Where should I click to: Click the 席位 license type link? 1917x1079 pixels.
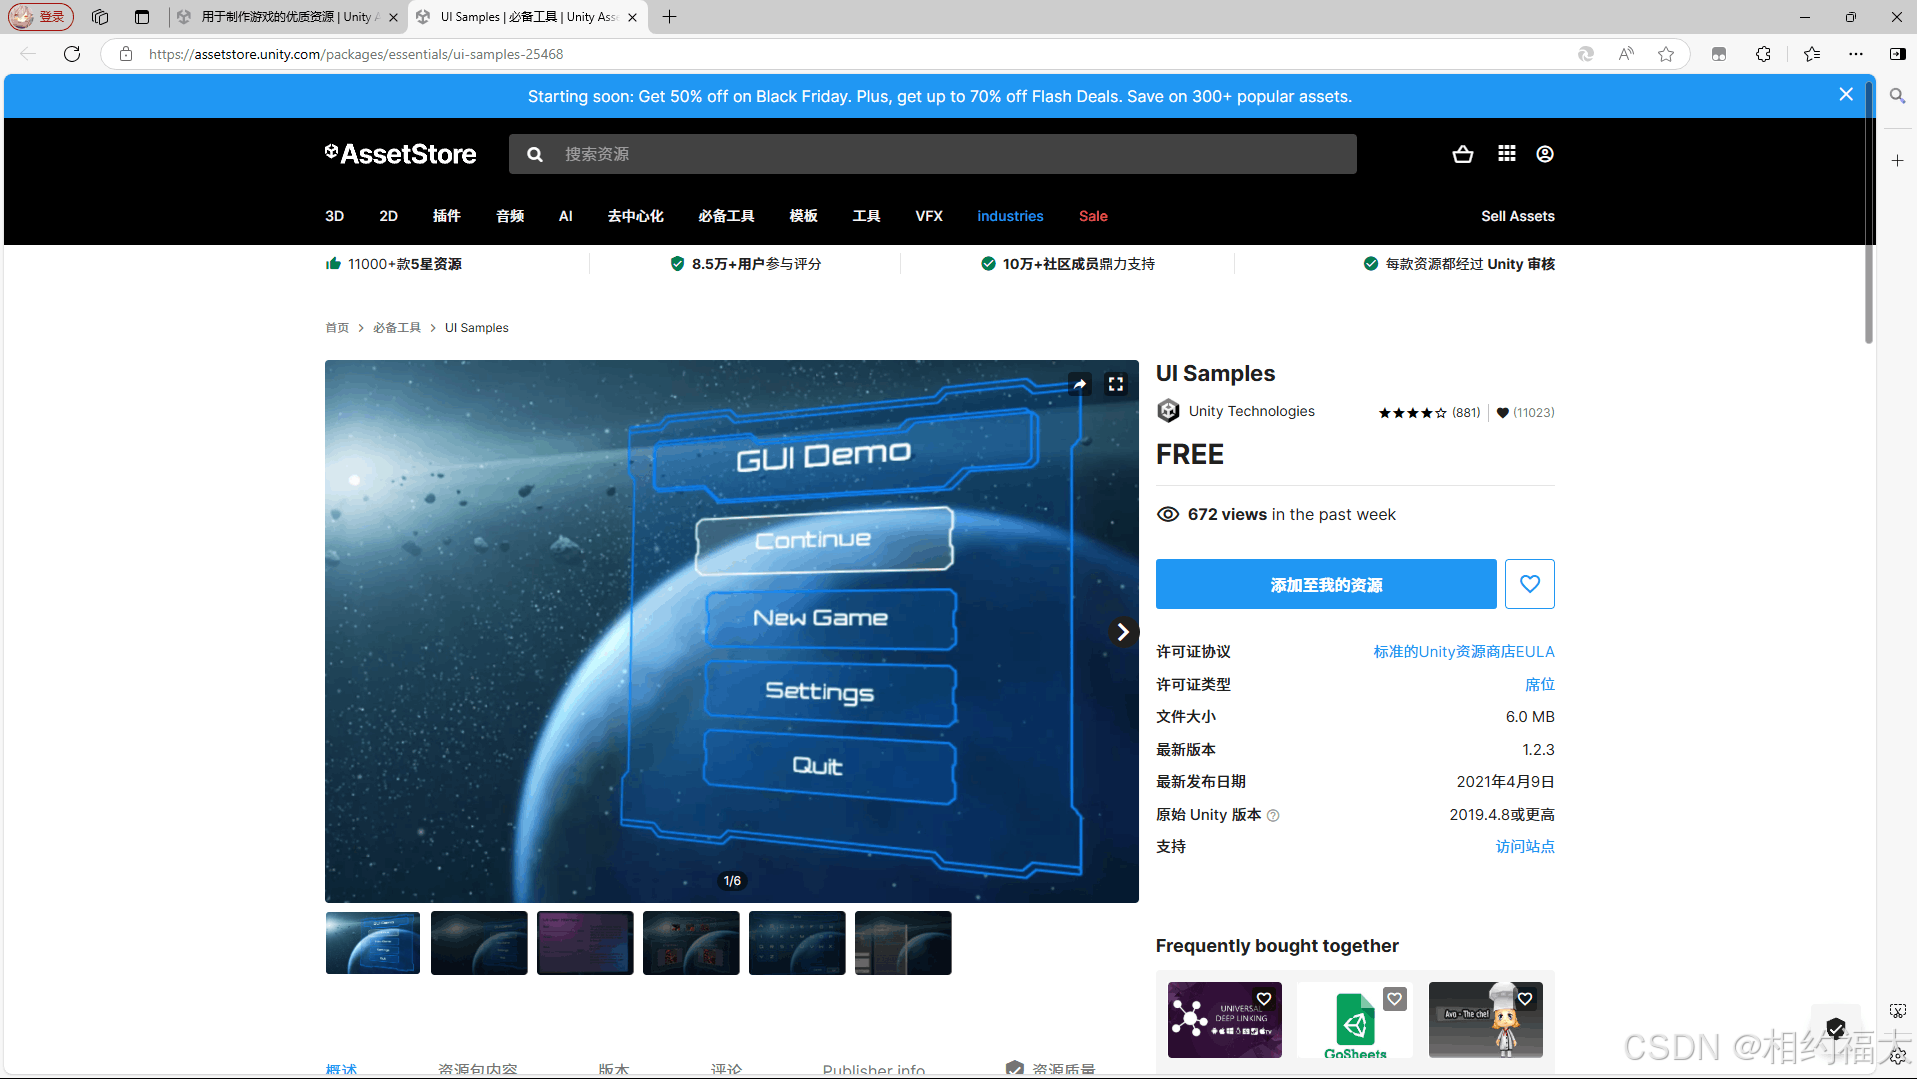pyautogui.click(x=1540, y=685)
